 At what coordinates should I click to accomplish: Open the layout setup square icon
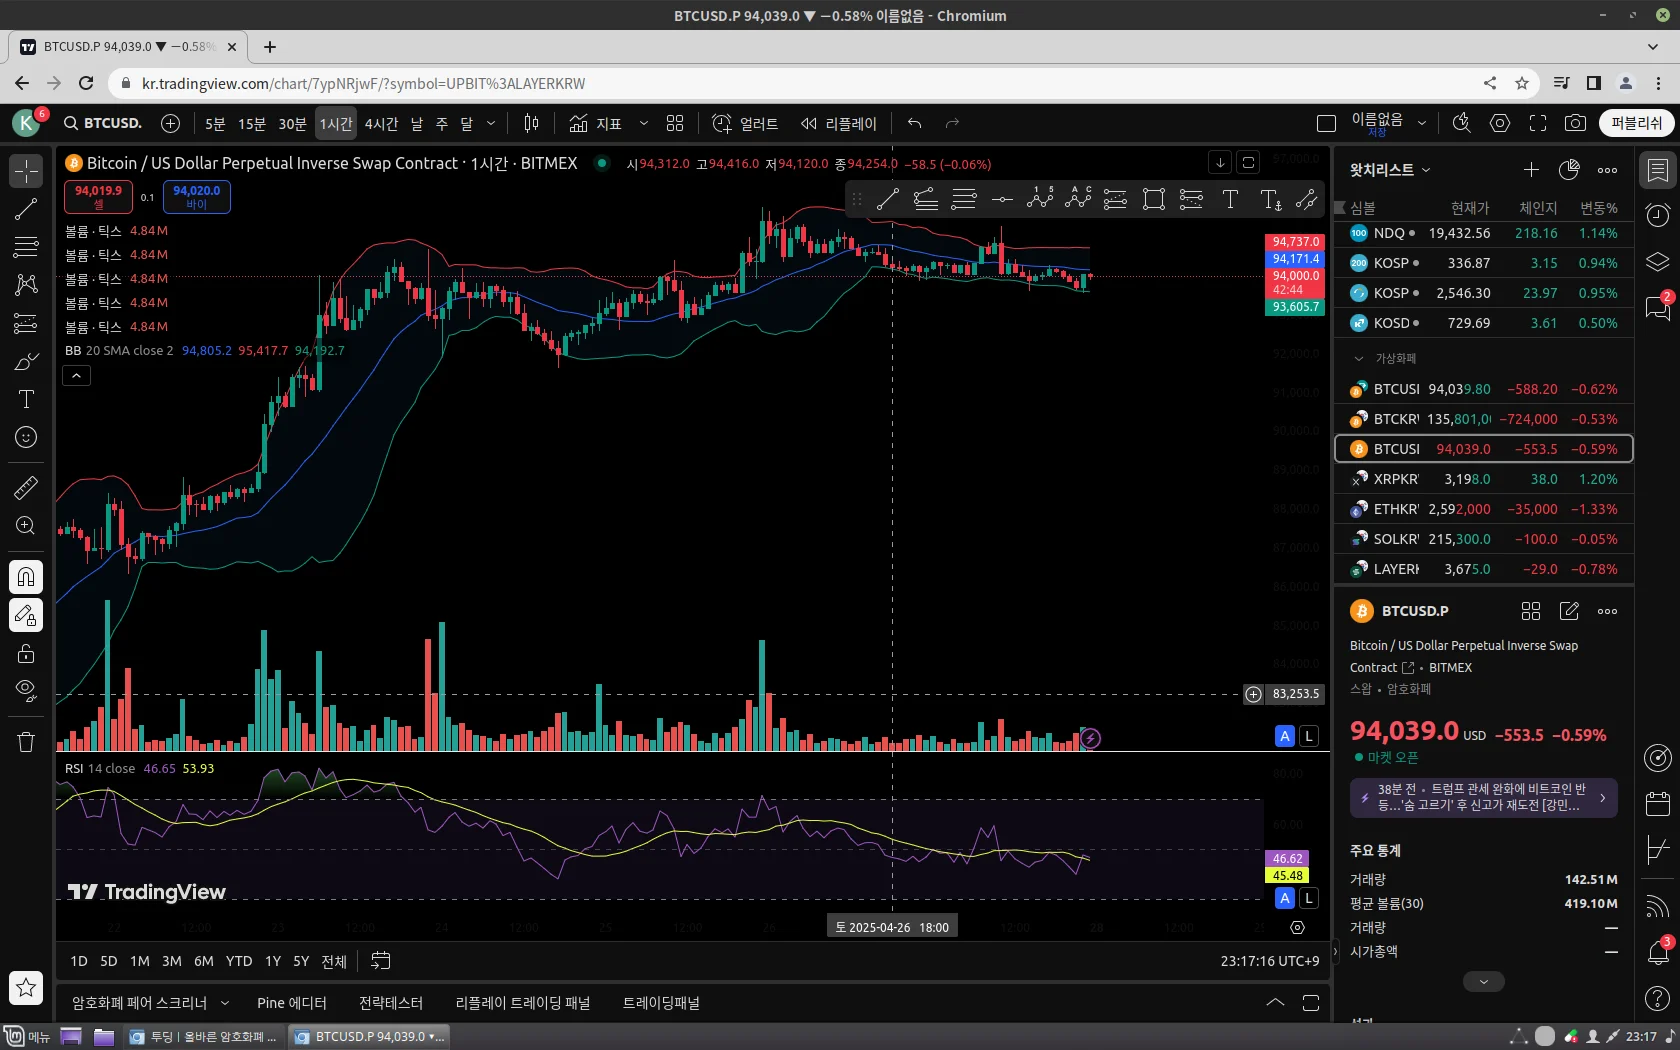click(1326, 123)
